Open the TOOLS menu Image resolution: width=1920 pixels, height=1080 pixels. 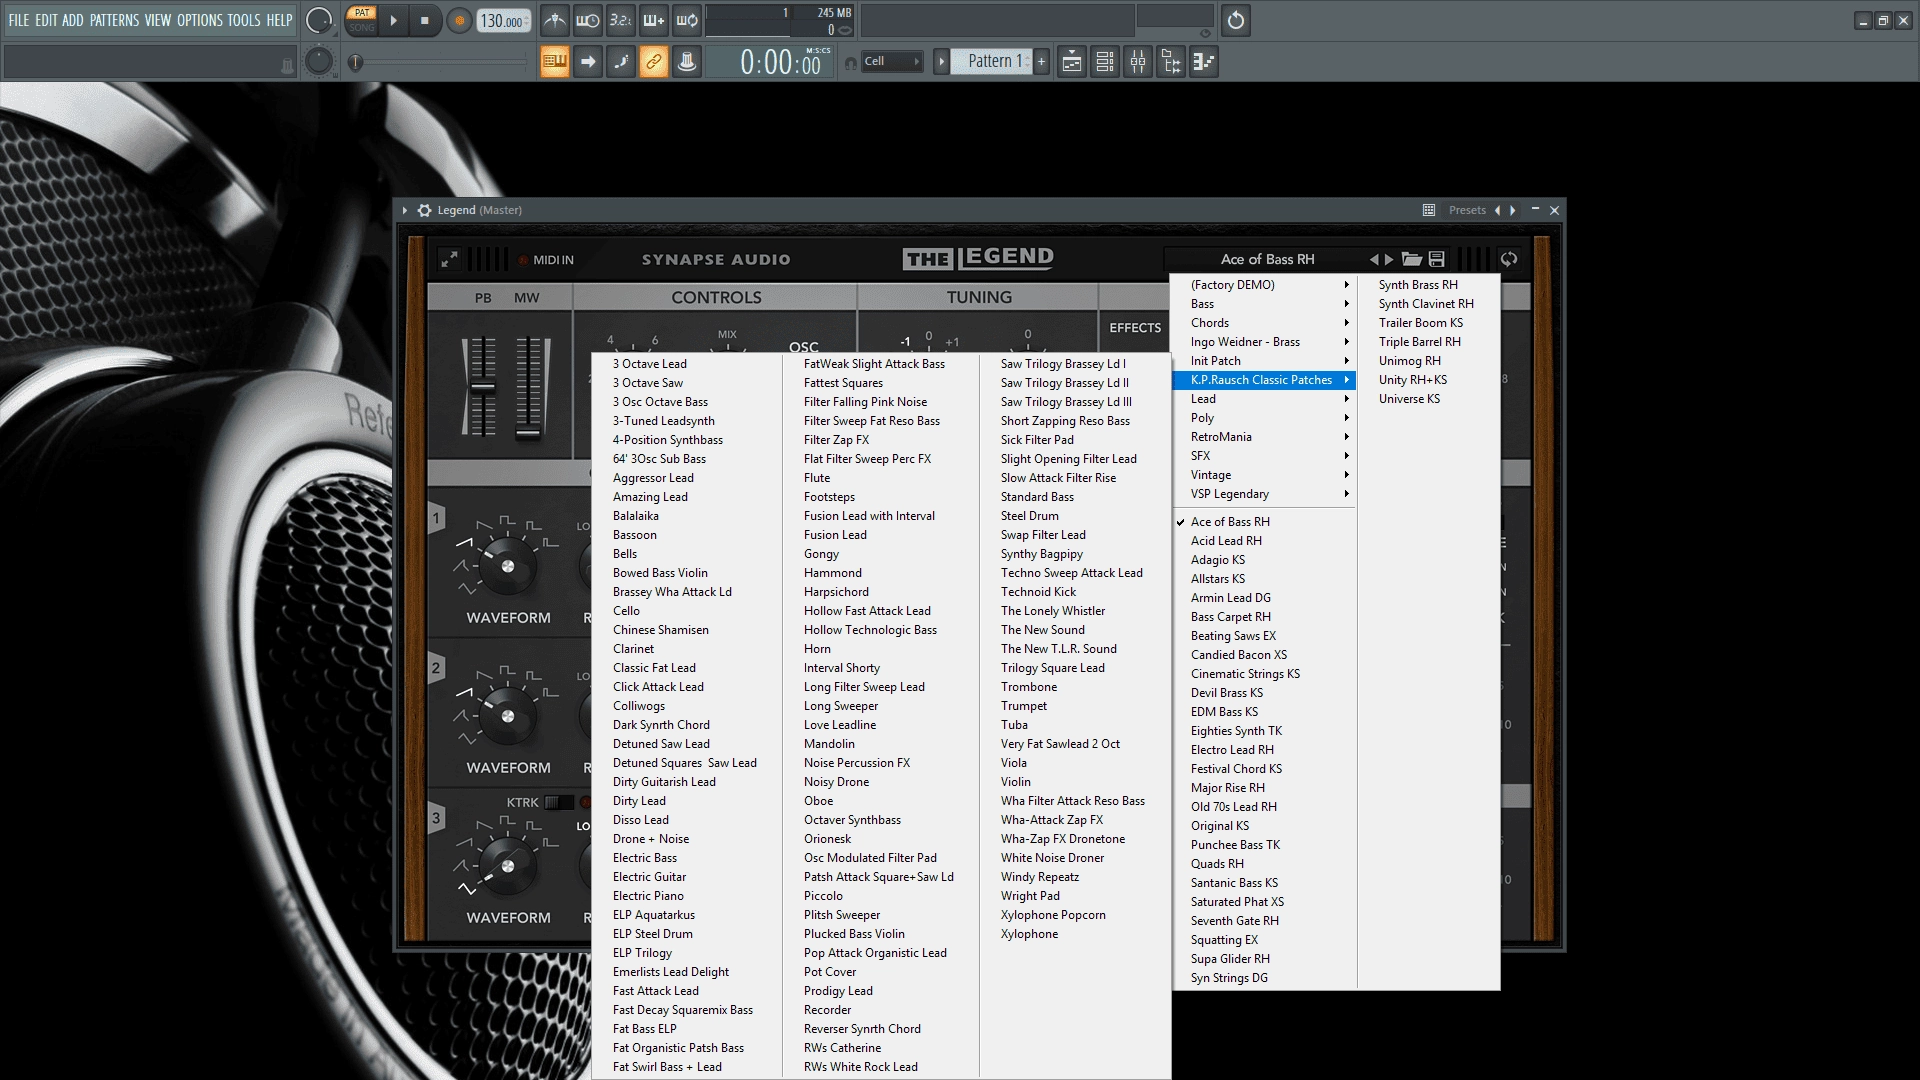coord(244,20)
